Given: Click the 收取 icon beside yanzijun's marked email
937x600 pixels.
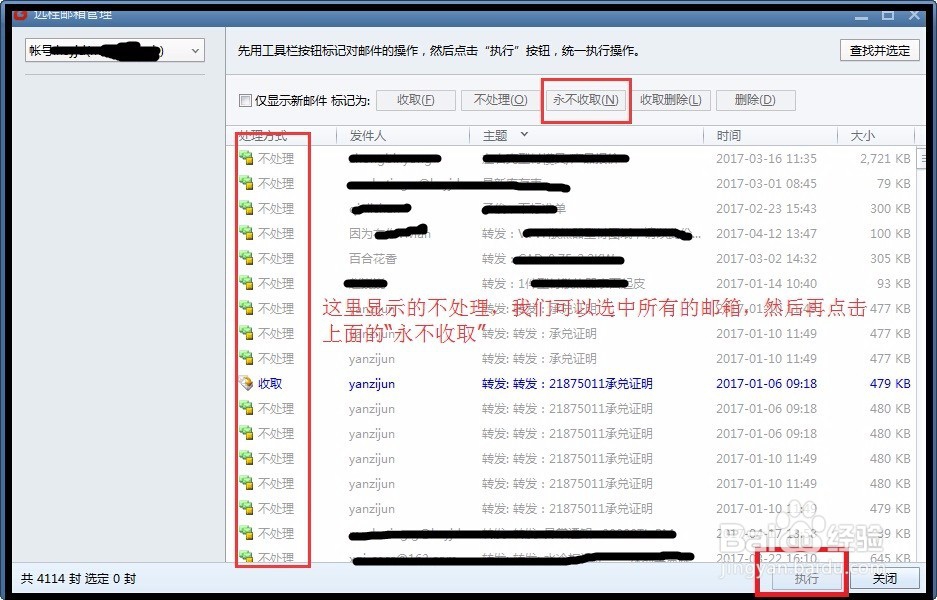Looking at the screenshot, I should (245, 383).
